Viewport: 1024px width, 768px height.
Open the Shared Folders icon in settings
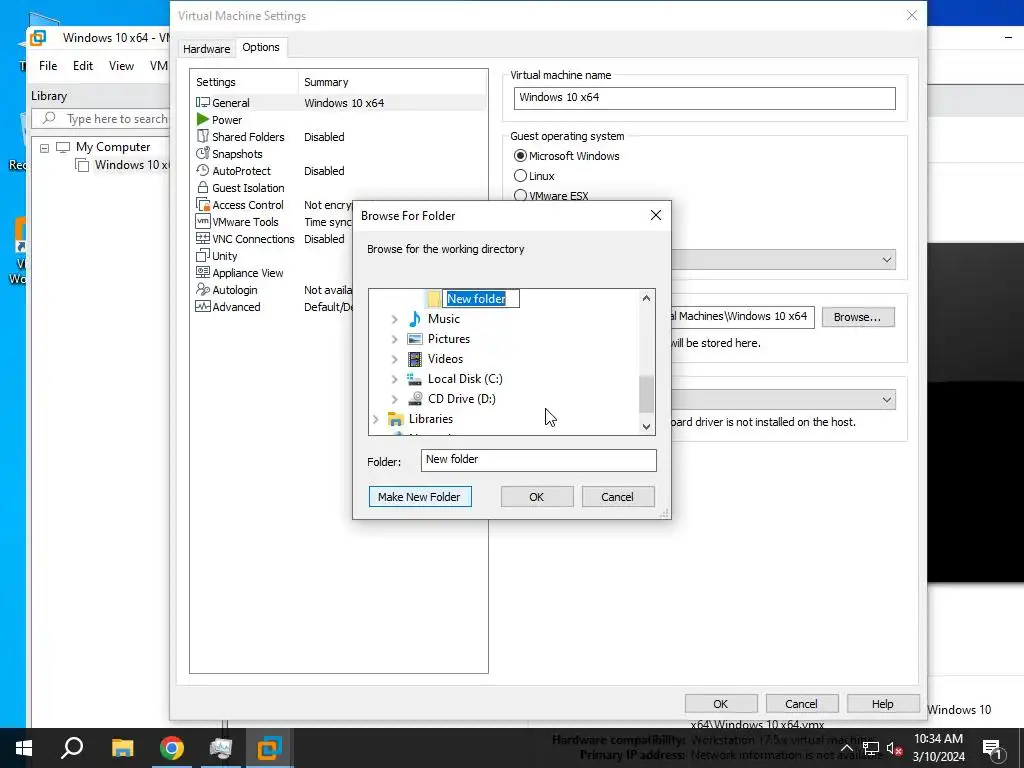coord(203,136)
